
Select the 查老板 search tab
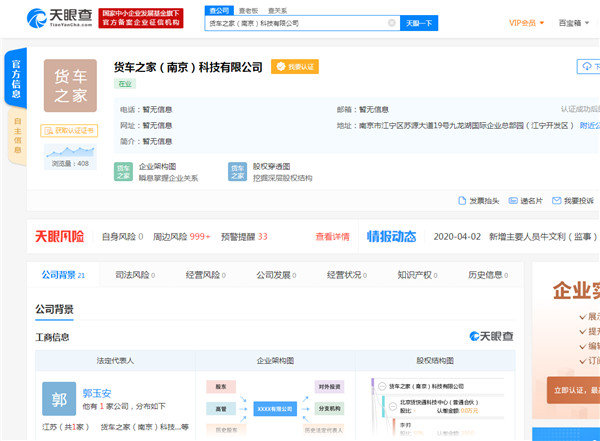click(249, 11)
